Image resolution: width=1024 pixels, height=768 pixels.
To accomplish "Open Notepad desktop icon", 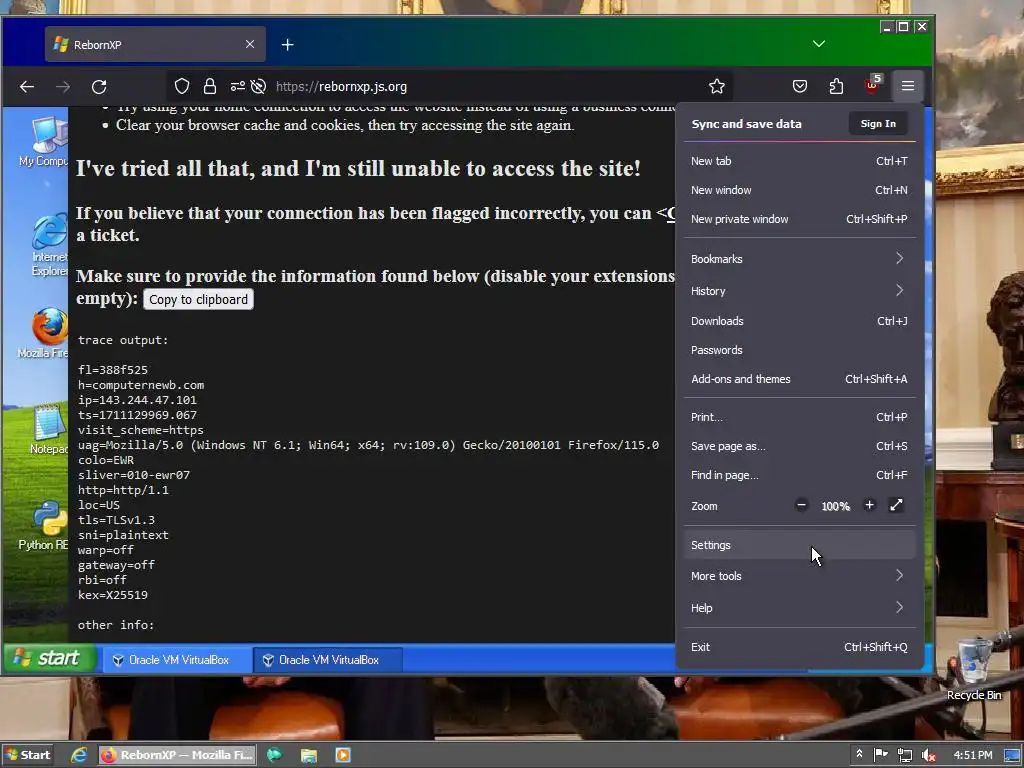I will click(48, 429).
